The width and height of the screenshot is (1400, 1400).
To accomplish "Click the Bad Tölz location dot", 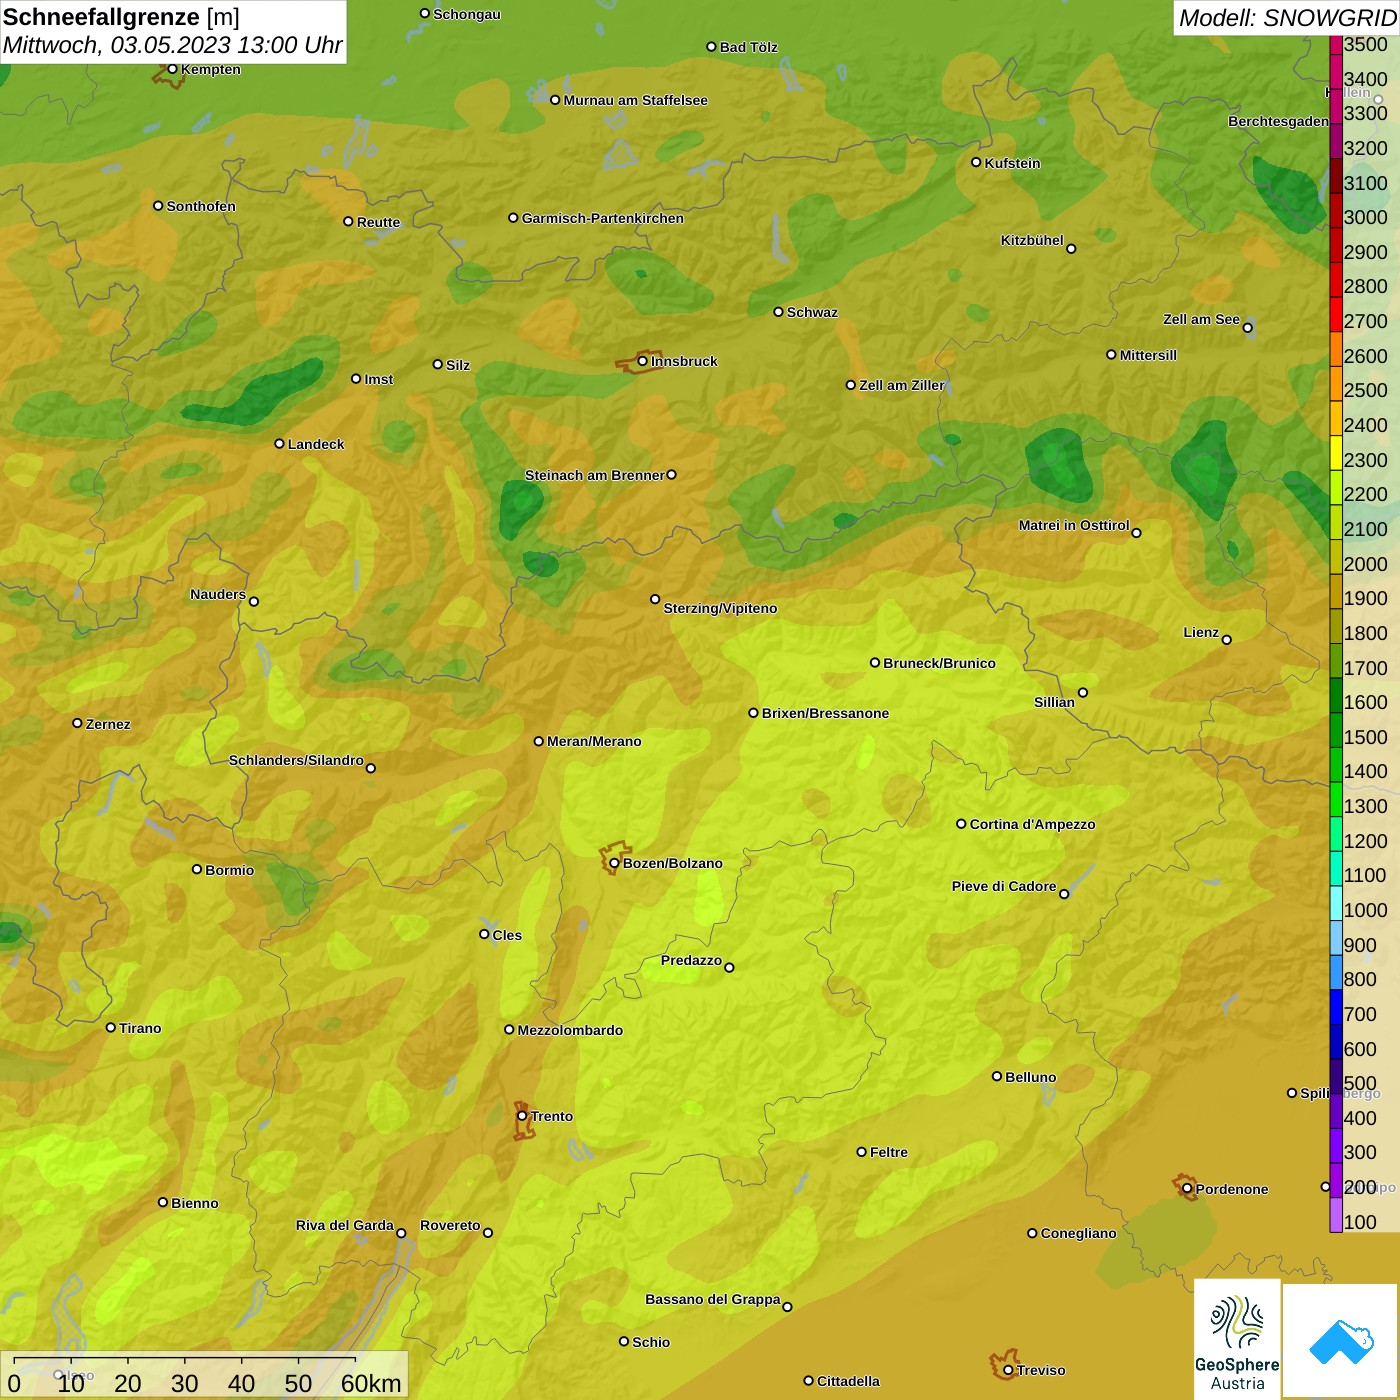I will 711,46.
